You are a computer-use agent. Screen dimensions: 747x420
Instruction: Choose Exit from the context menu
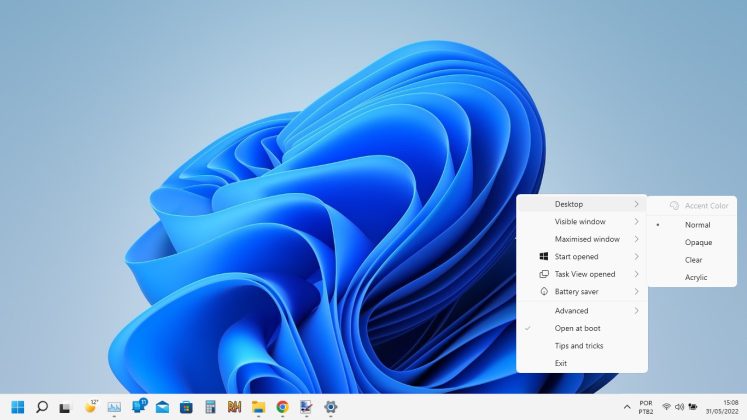582,363
